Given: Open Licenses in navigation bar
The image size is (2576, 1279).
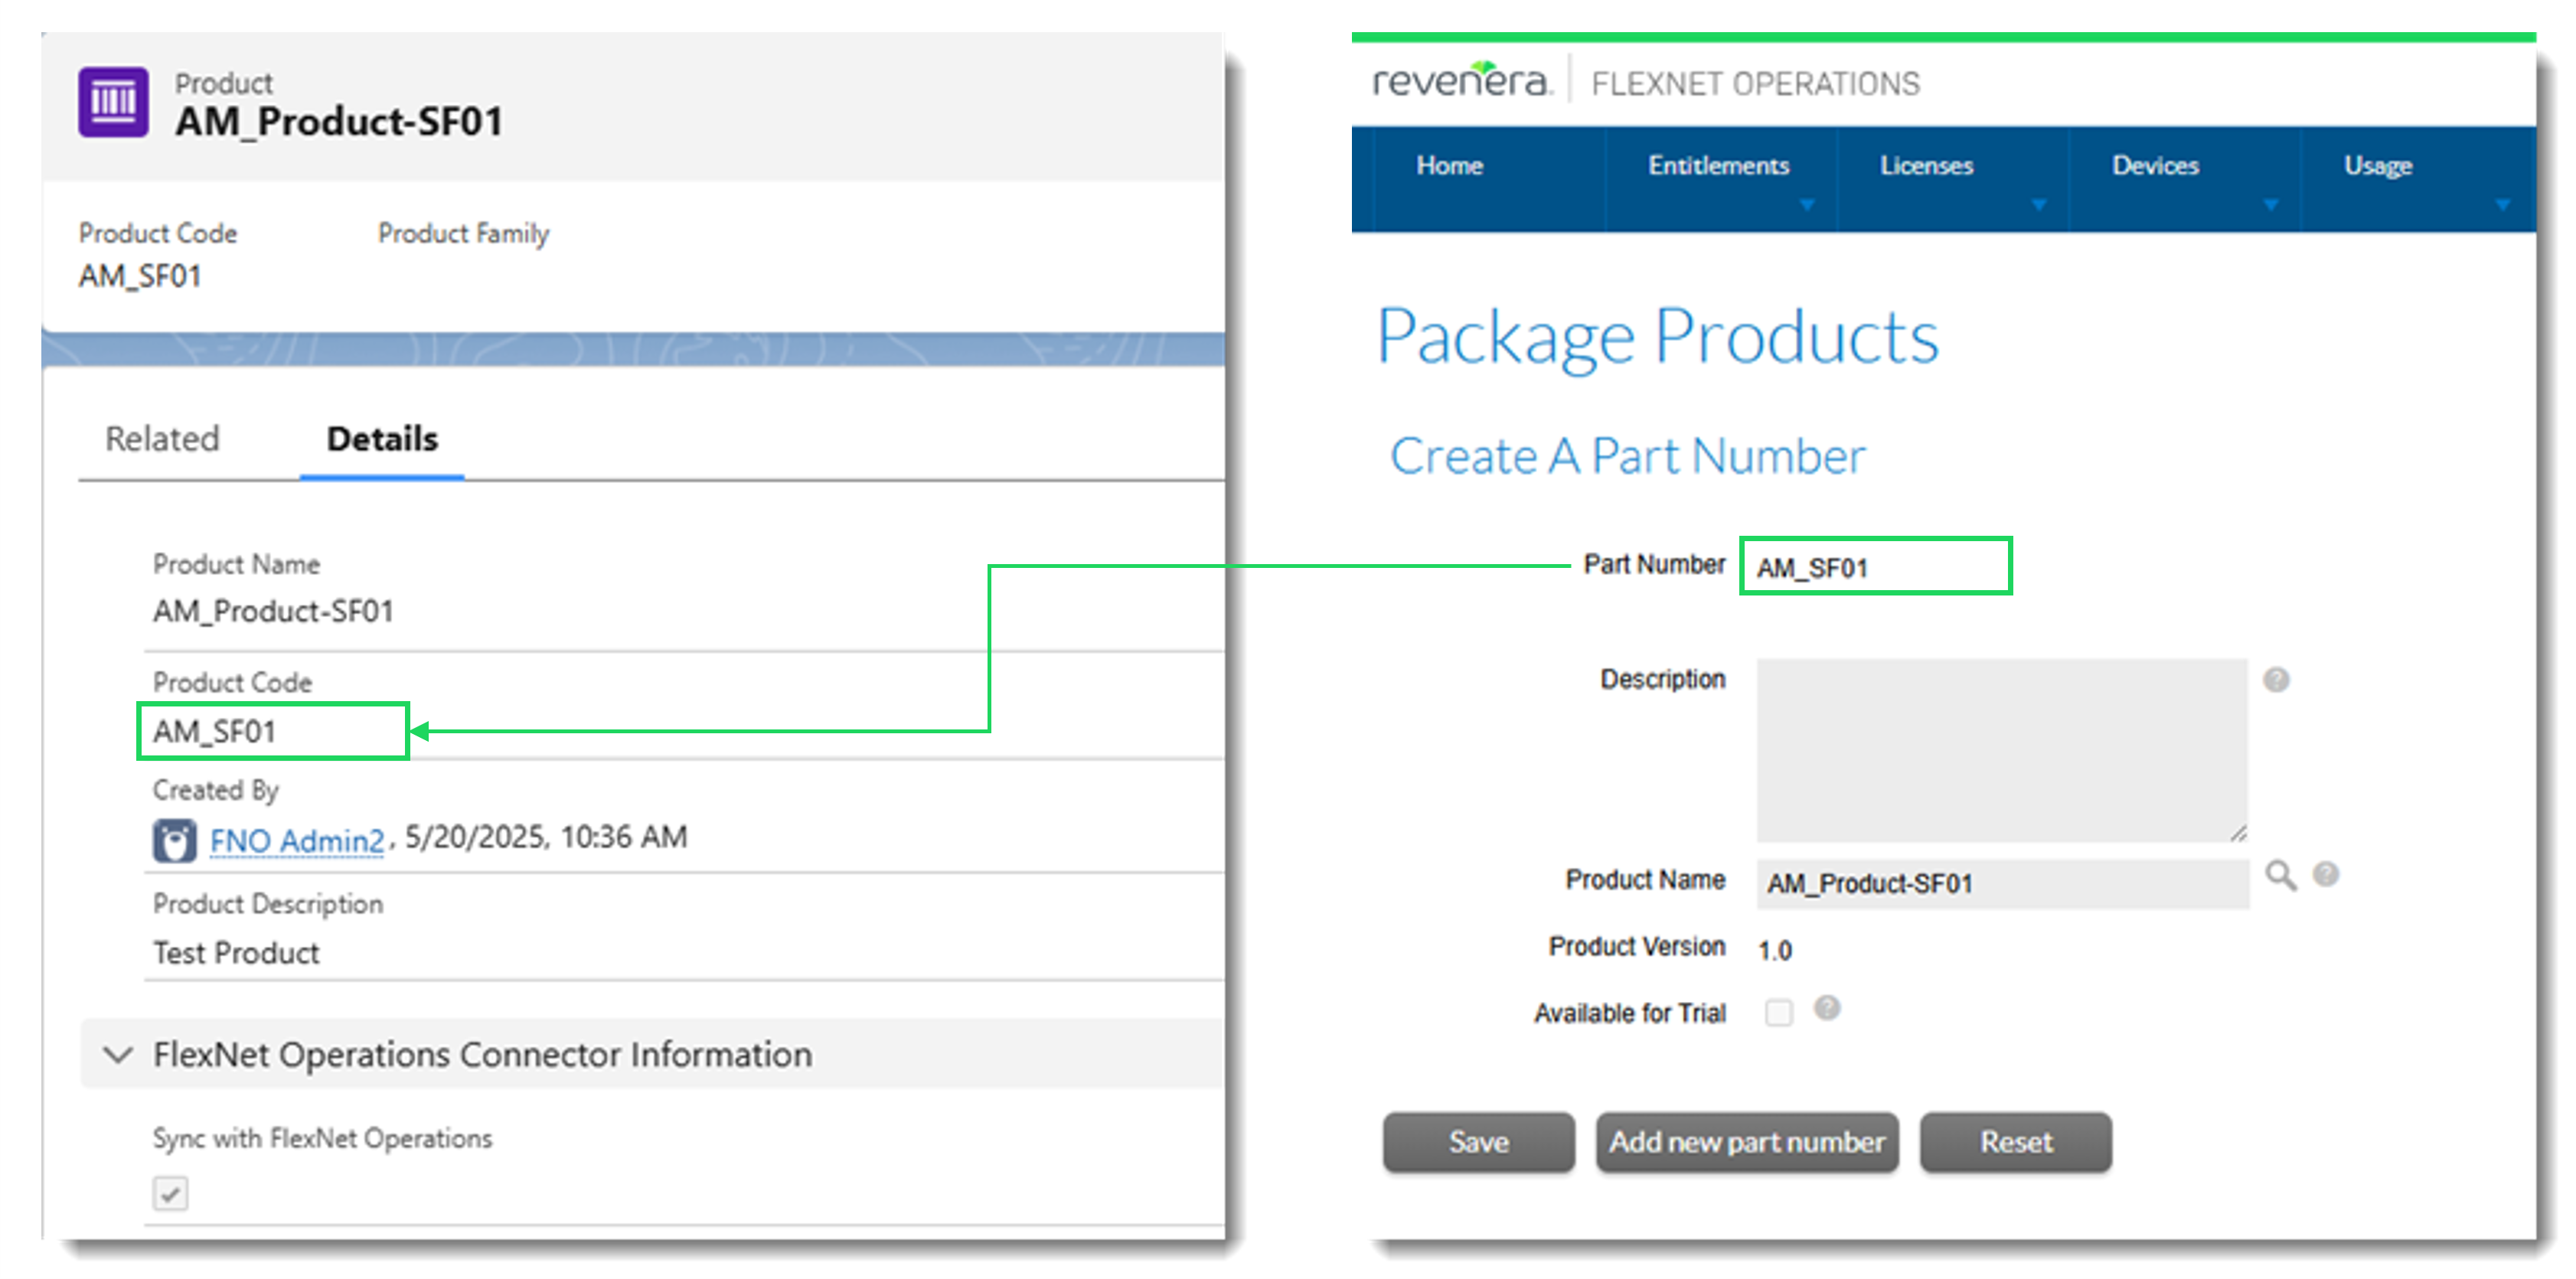Looking at the screenshot, I should (1926, 165).
